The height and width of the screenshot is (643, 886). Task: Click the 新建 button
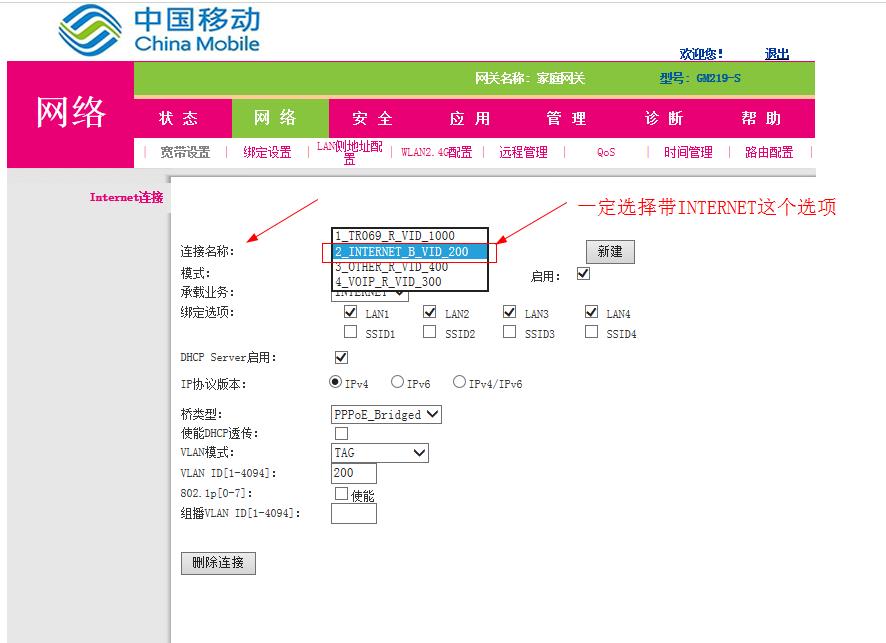(x=610, y=251)
